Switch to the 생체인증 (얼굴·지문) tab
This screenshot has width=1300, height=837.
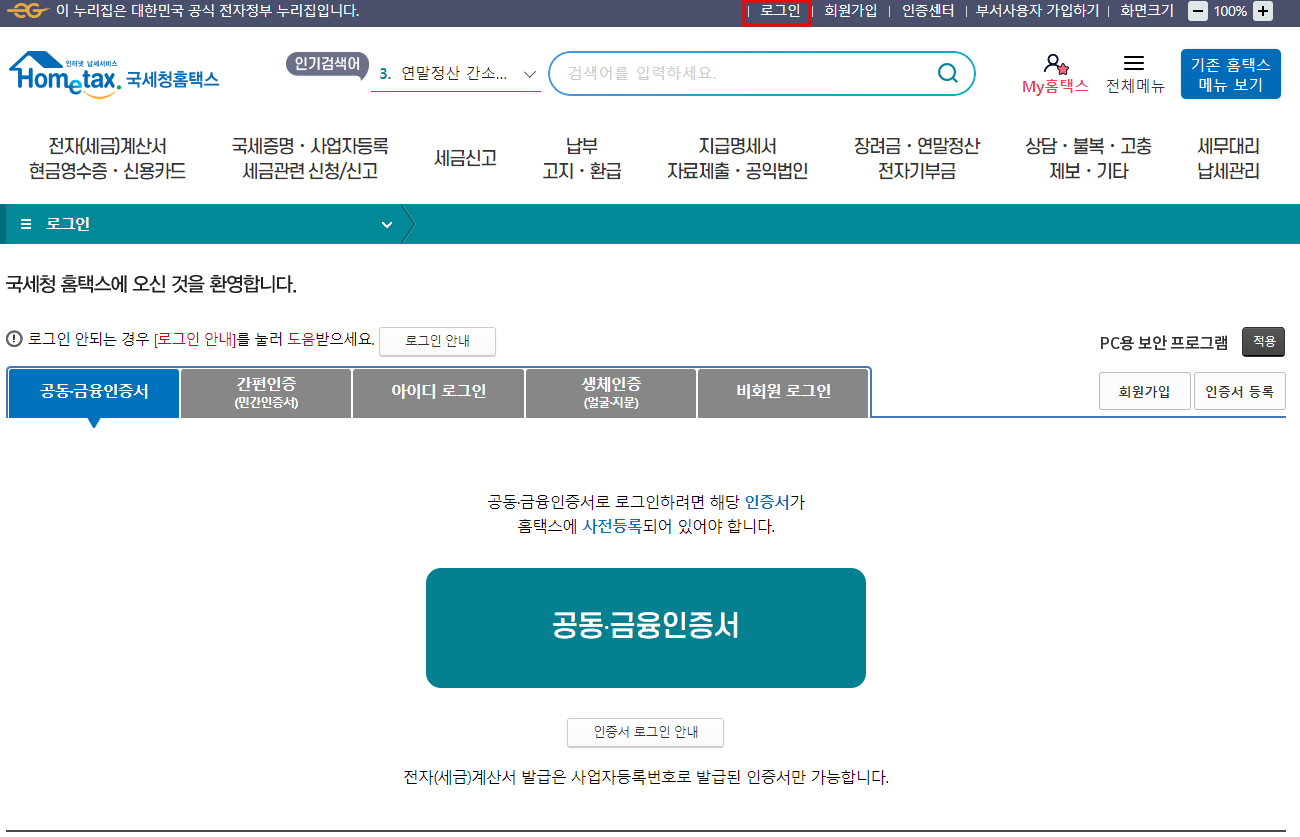coord(610,392)
